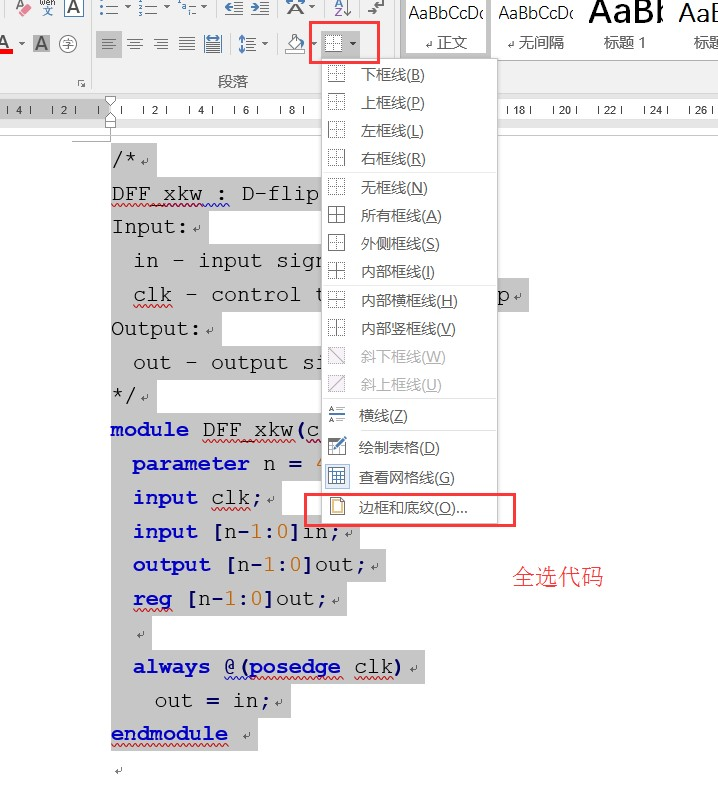Click the numbered list icon
The width and height of the screenshot is (718, 811).
tap(147, 7)
